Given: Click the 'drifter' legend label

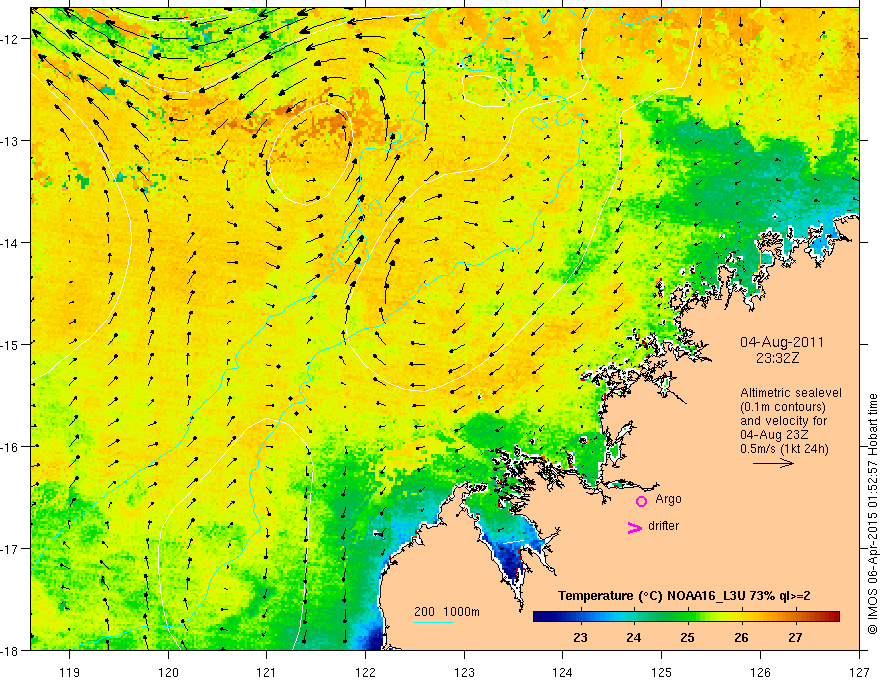Looking at the screenshot, I should pyautogui.click(x=663, y=526).
